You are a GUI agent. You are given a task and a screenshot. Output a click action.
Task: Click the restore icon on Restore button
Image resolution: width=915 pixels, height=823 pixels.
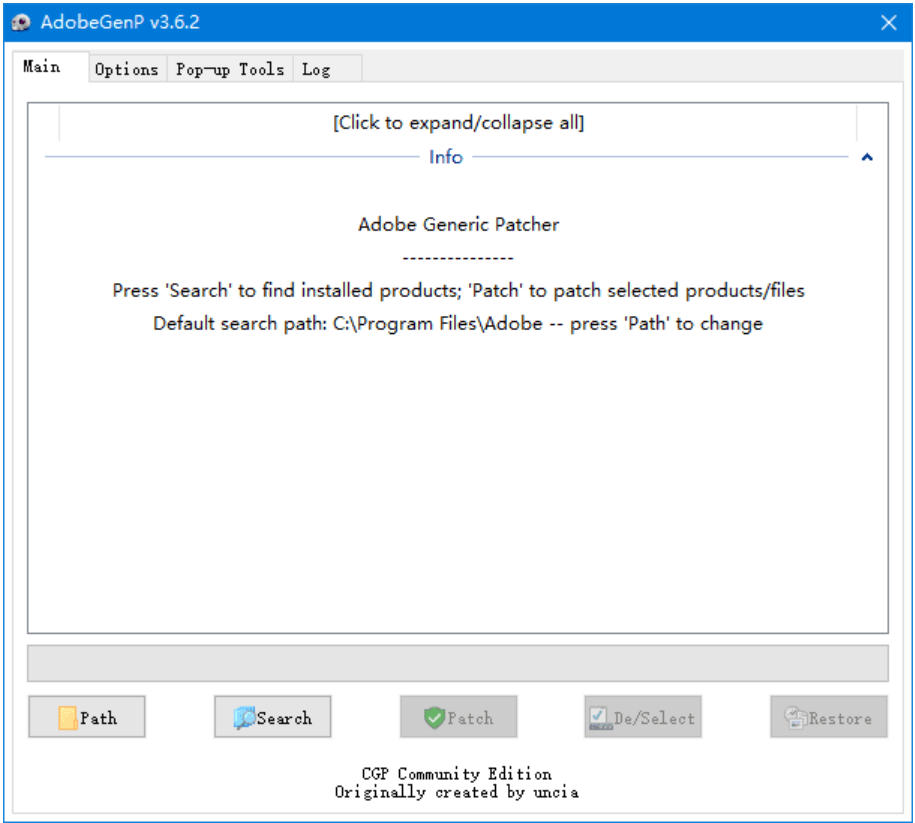(796, 718)
